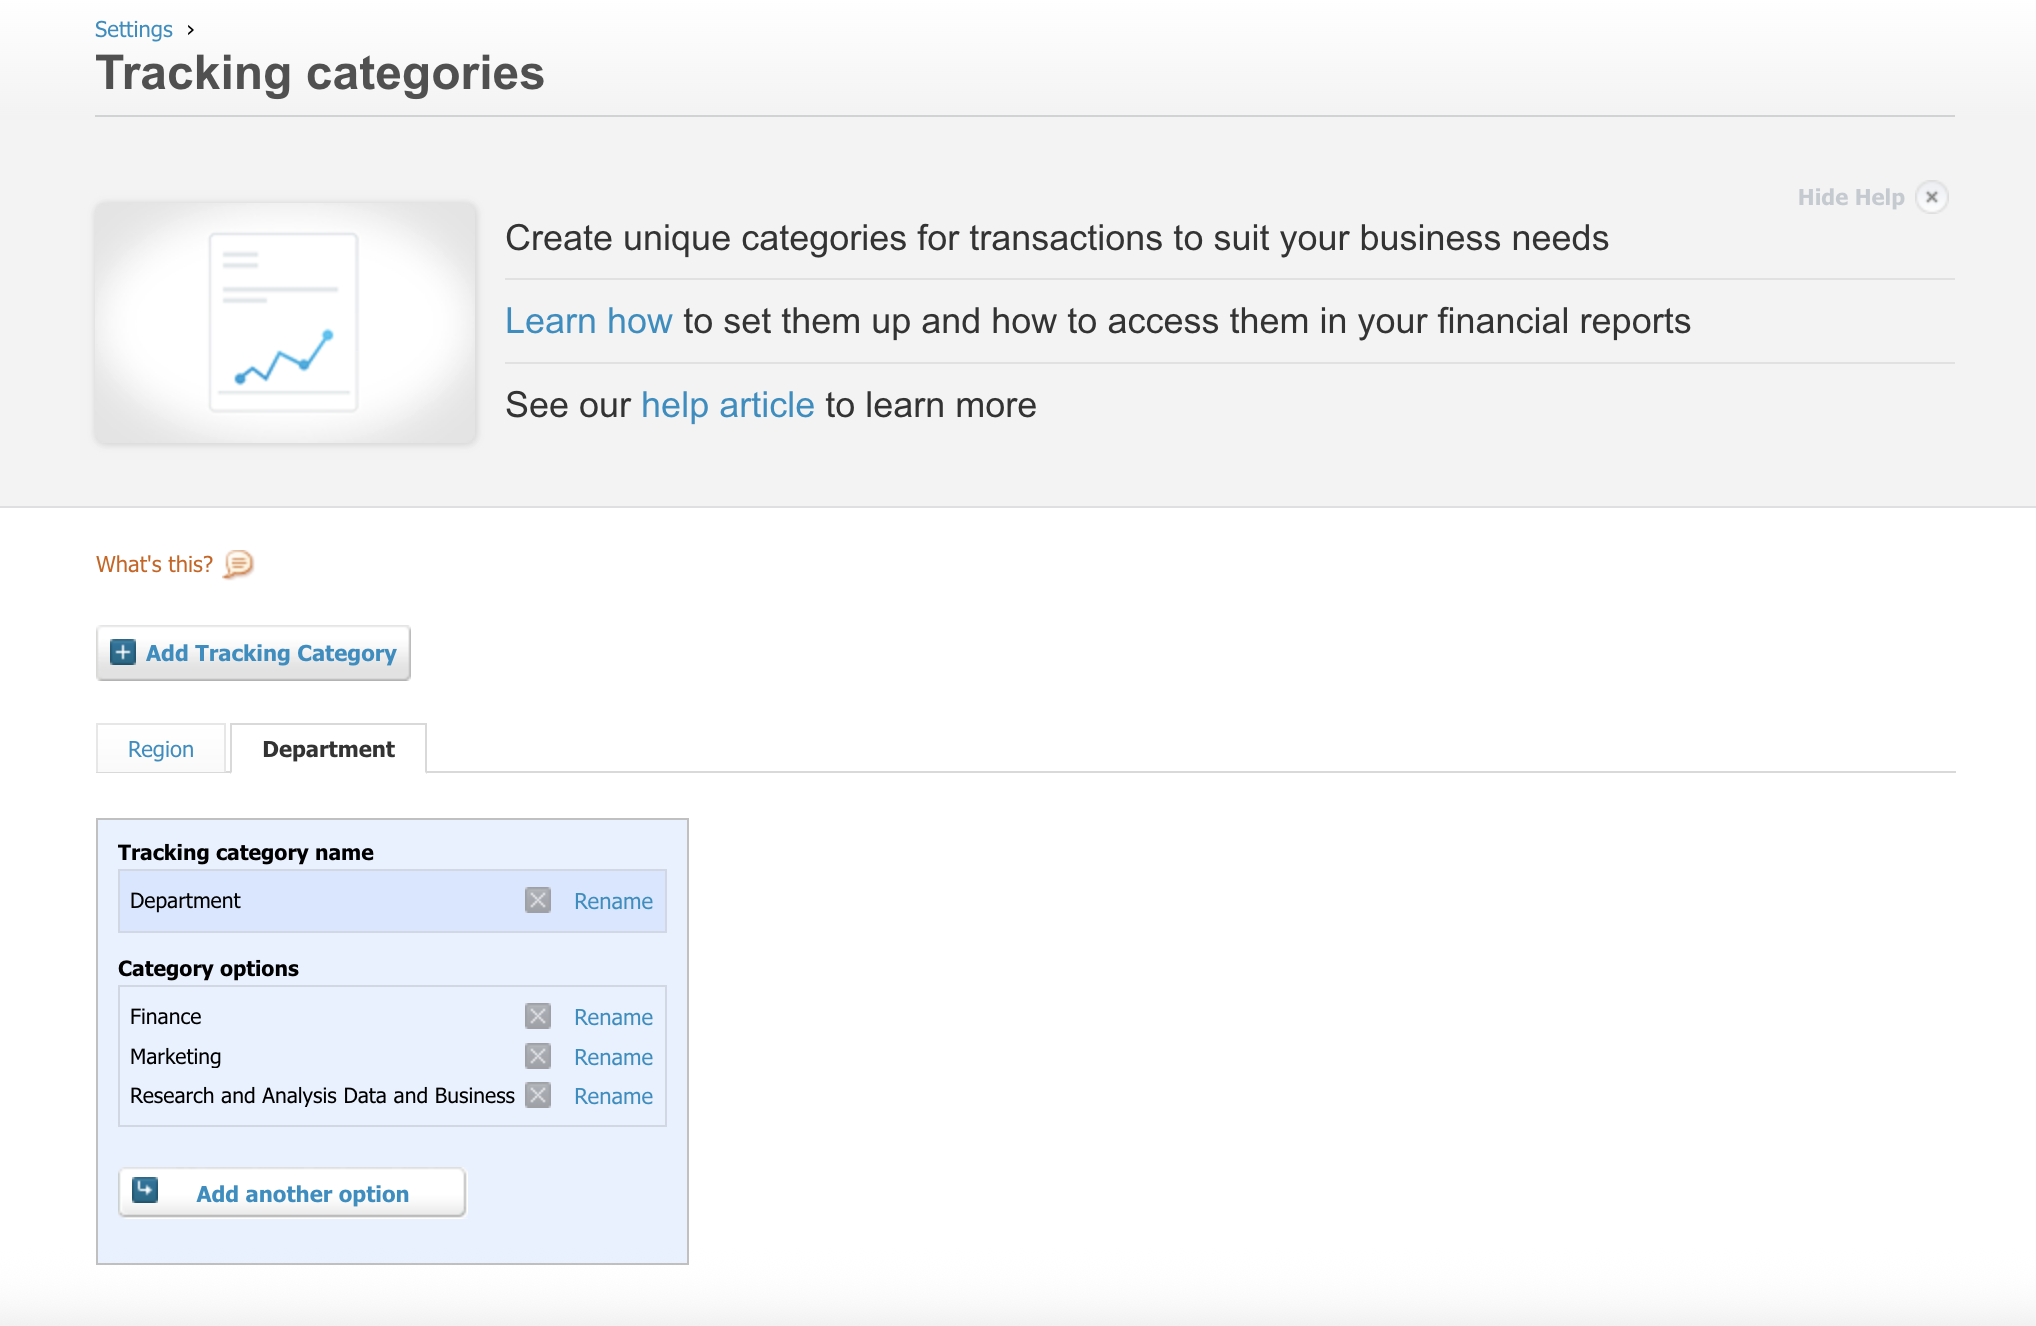Click the chart document help thumbnail
The width and height of the screenshot is (2036, 1326).
click(285, 322)
